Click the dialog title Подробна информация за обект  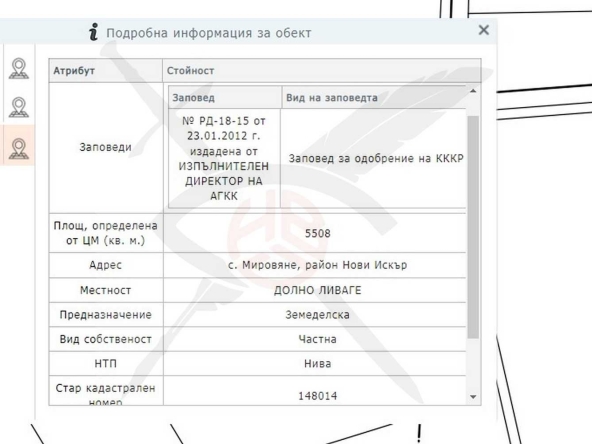click(x=208, y=33)
